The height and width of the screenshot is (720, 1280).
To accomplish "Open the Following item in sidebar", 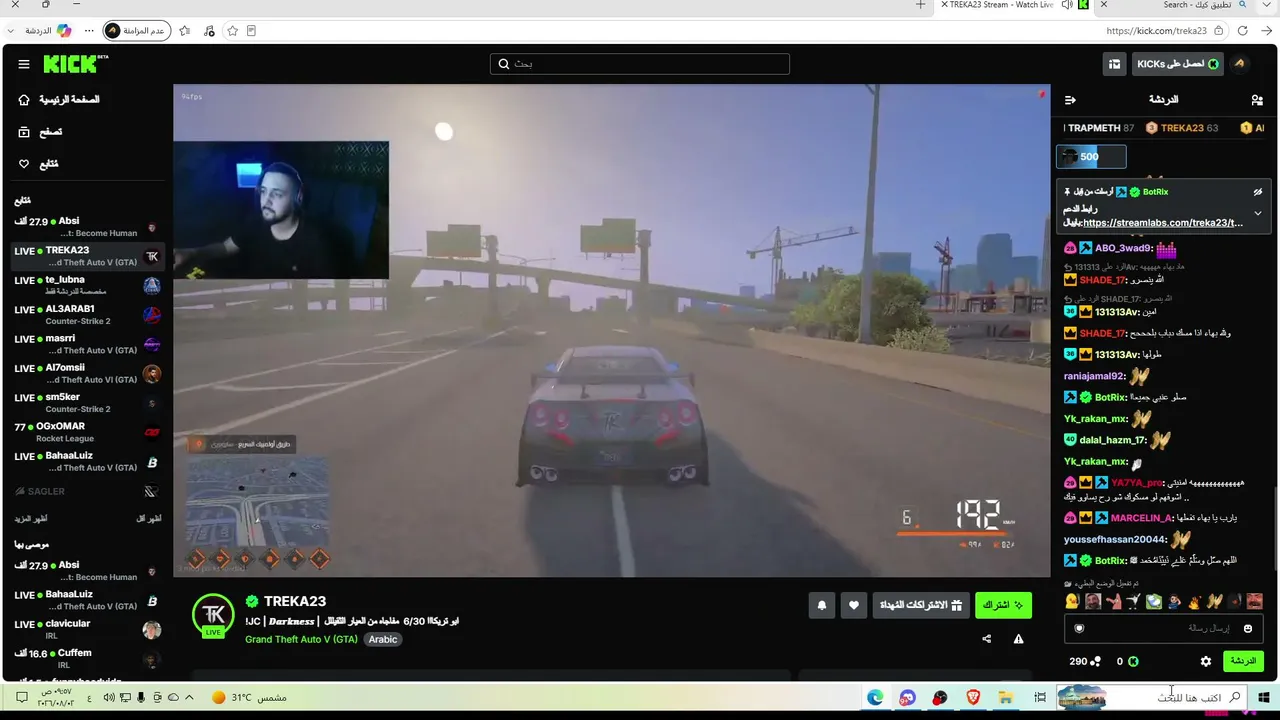I will point(39,164).
